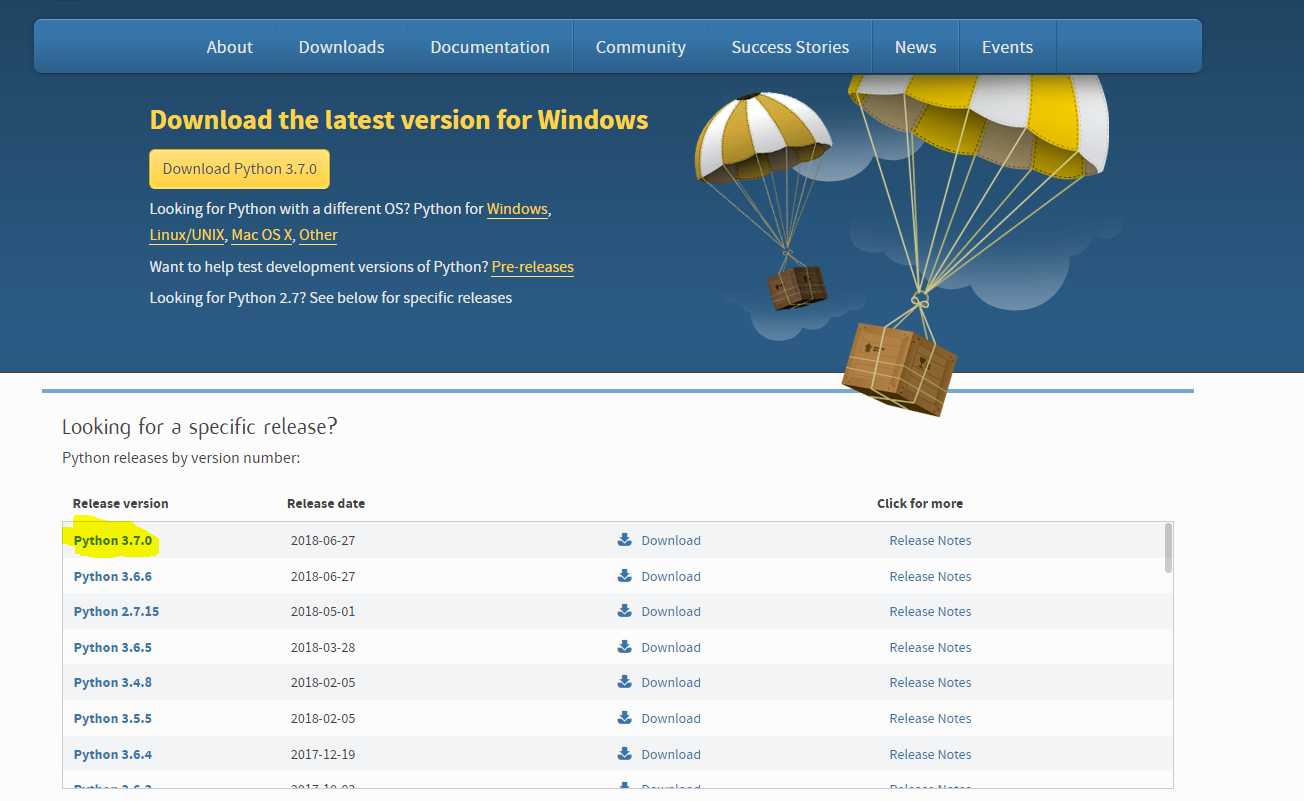
Task: Open the Python 3.4.8 release page
Action: (113, 682)
